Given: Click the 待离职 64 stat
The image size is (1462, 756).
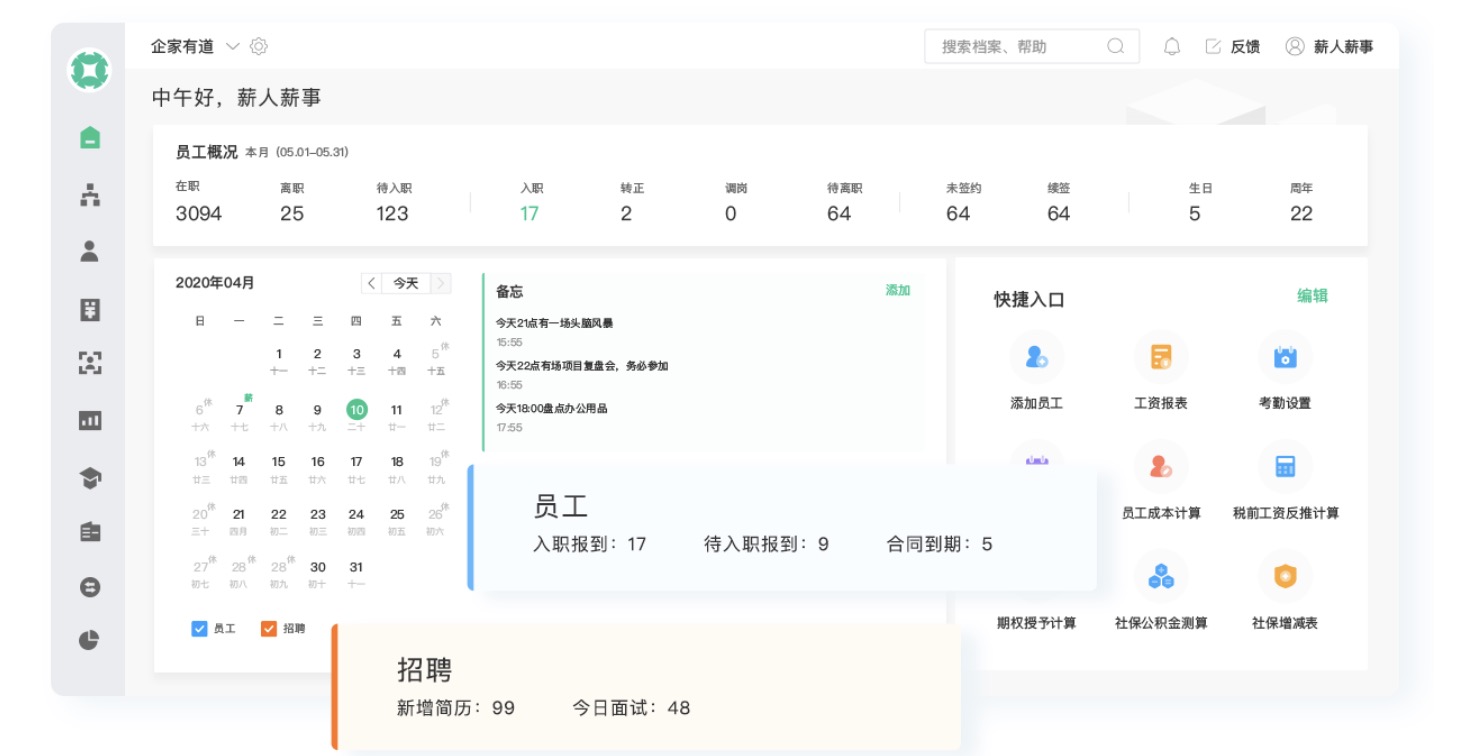Looking at the screenshot, I should click(x=843, y=203).
